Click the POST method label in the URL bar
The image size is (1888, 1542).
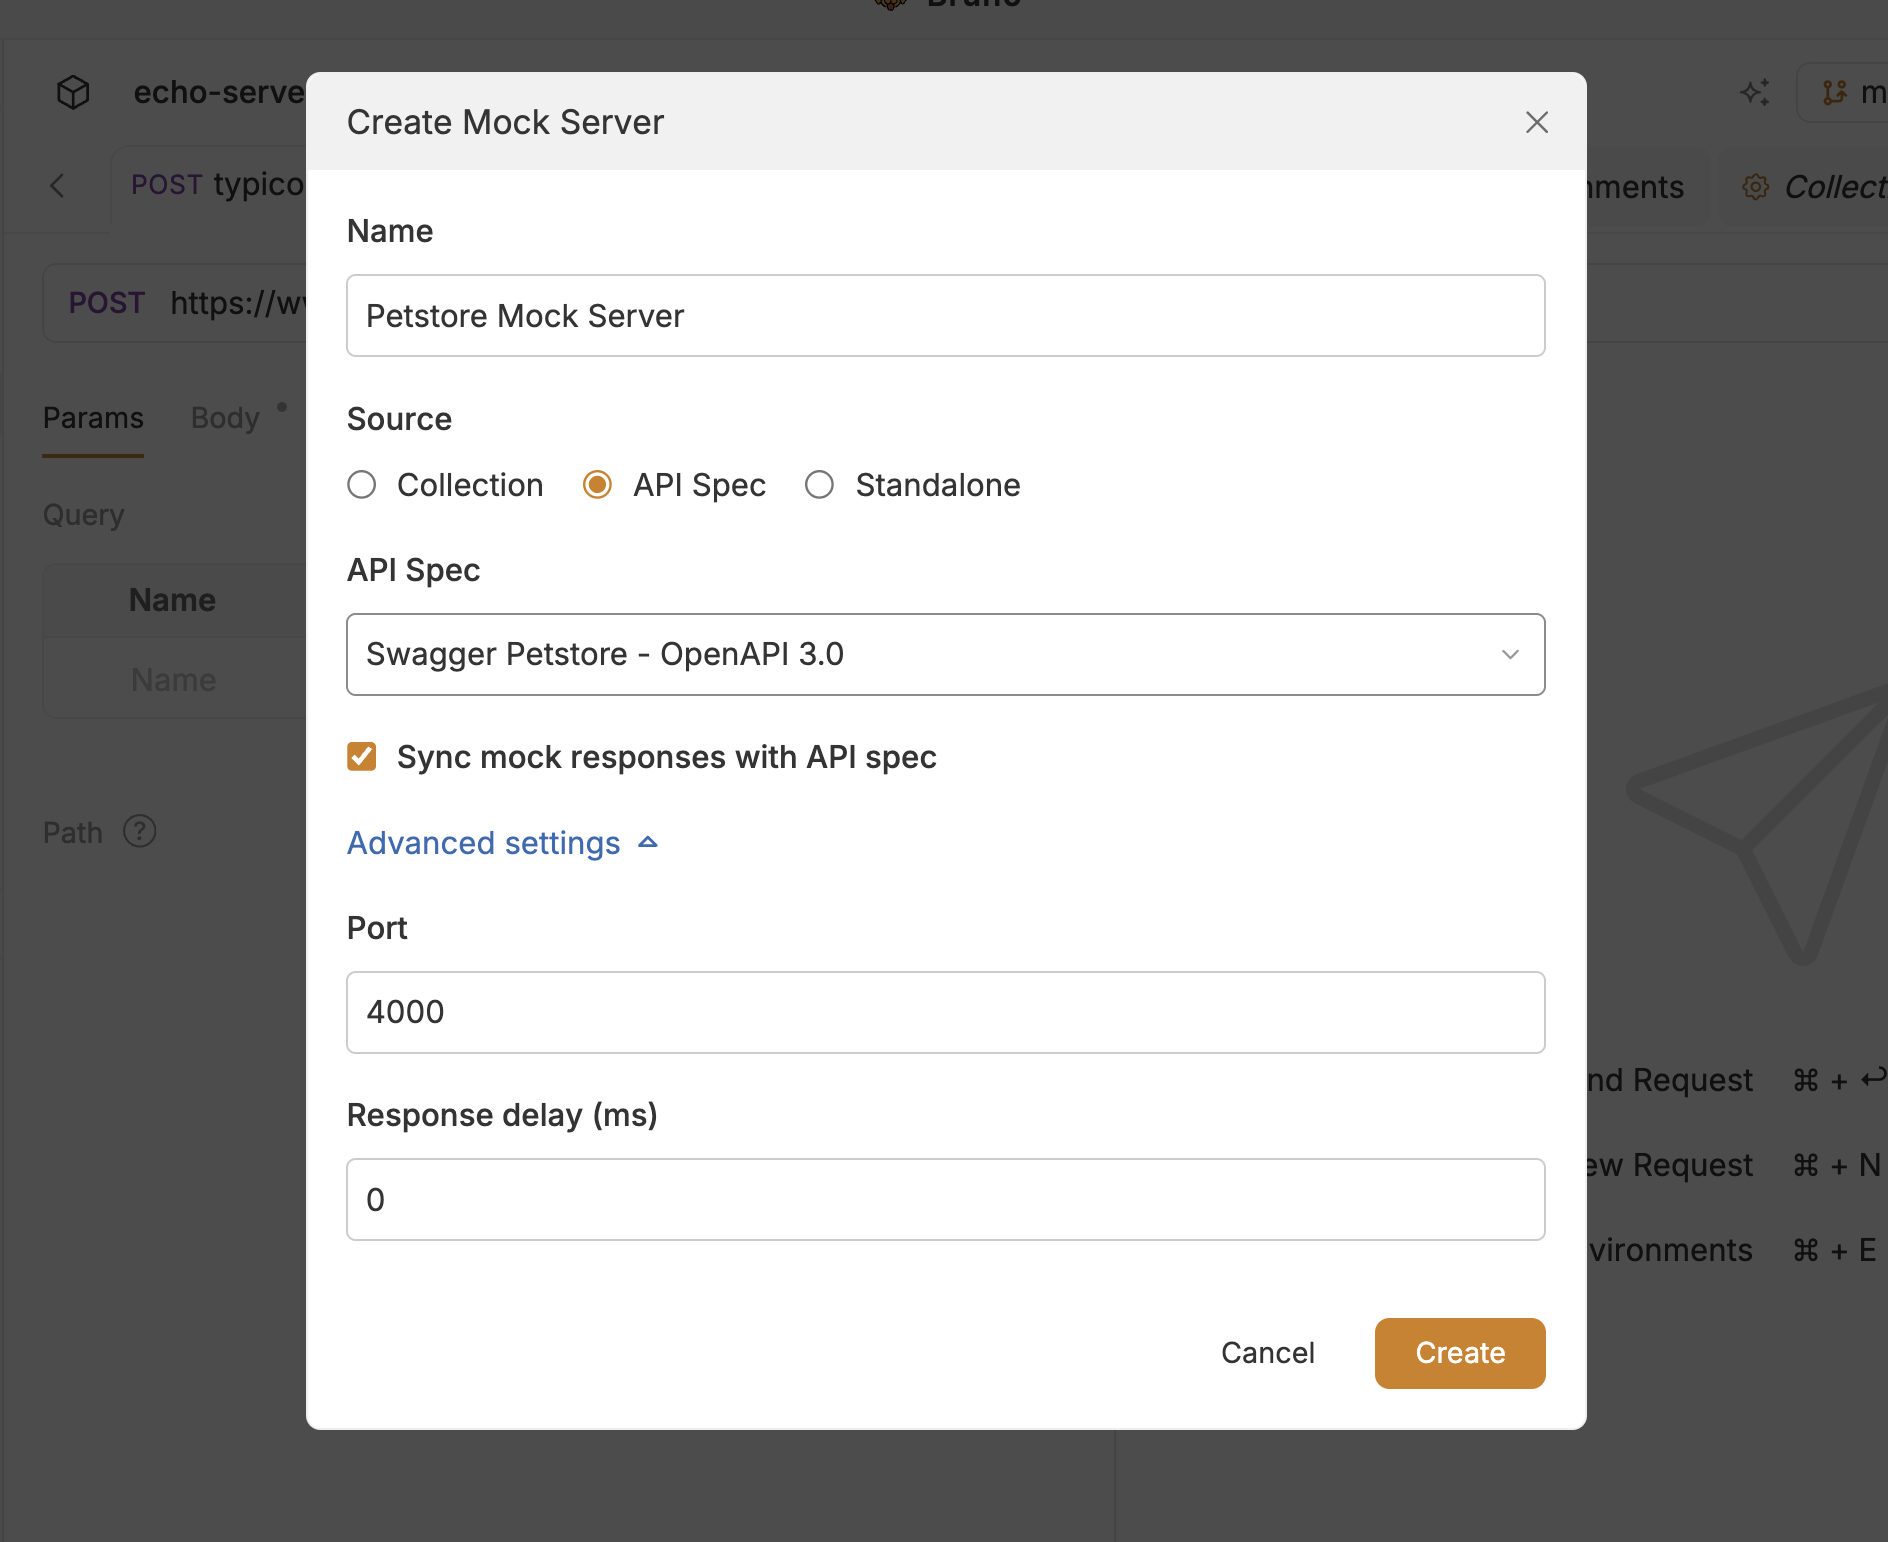[x=107, y=303]
